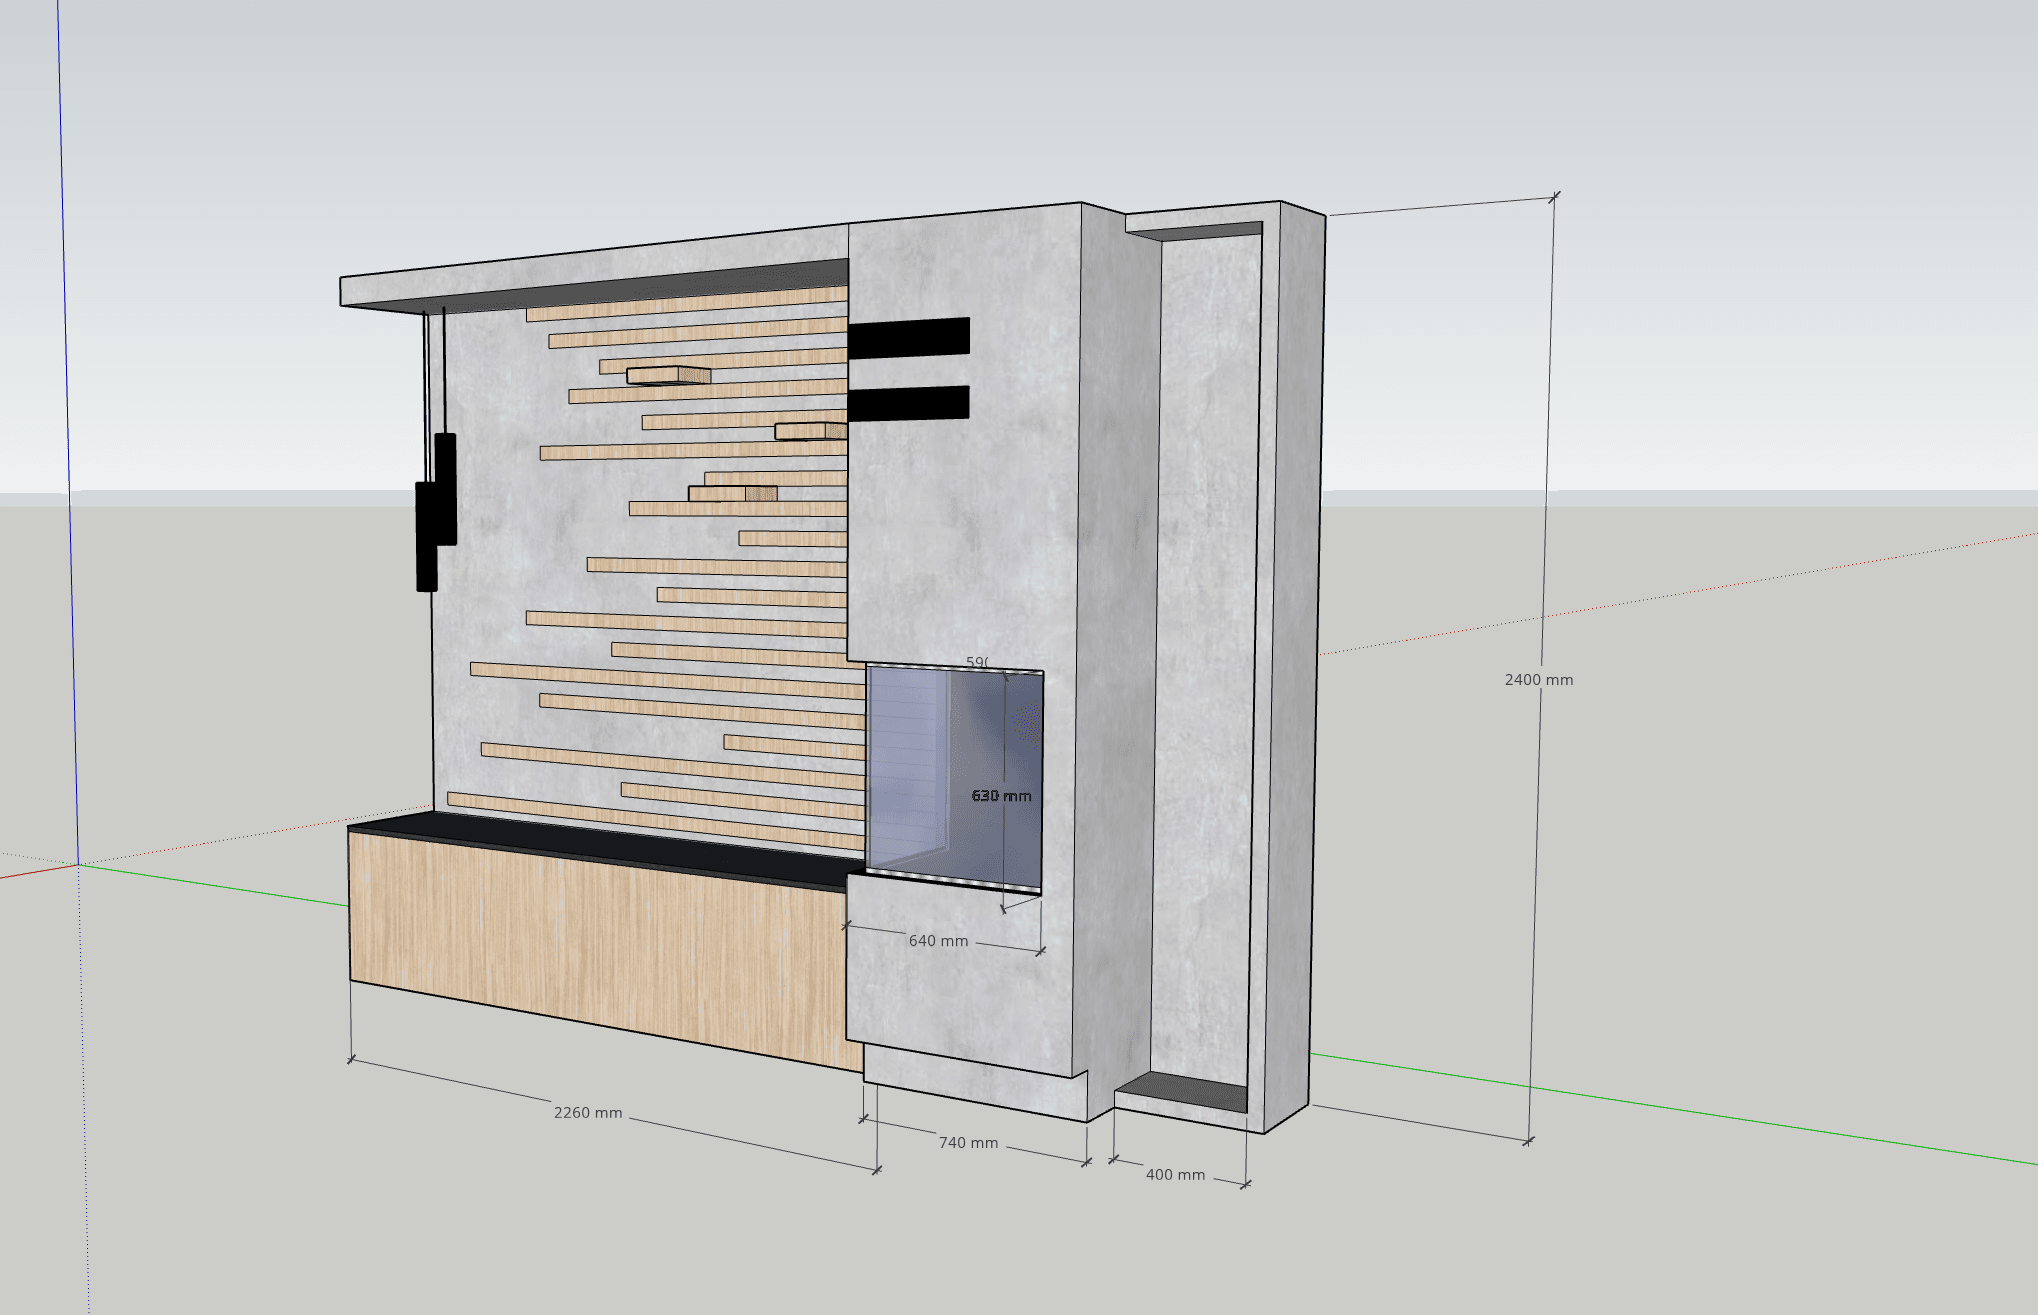The image size is (2038, 1315).
Task: Click the upper black rectangular slot
Action: point(908,337)
